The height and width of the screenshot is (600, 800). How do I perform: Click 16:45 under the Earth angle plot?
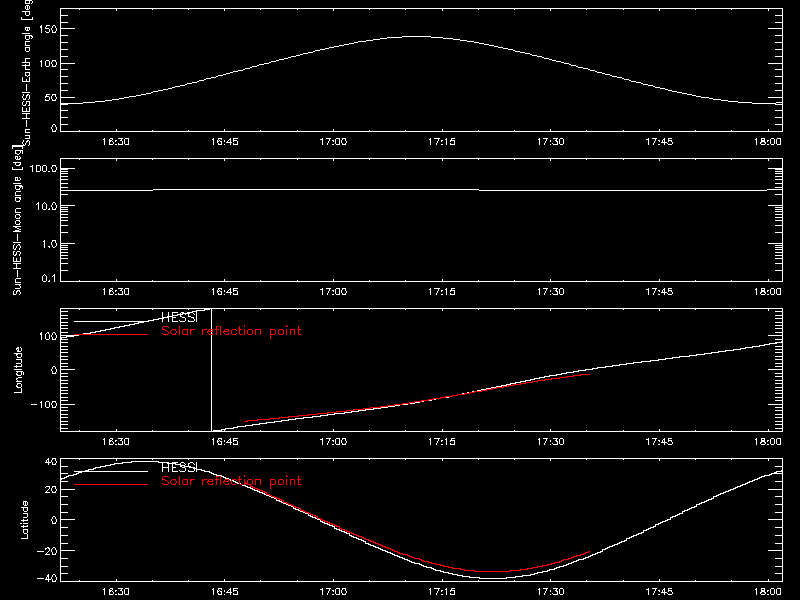pyautogui.click(x=224, y=142)
